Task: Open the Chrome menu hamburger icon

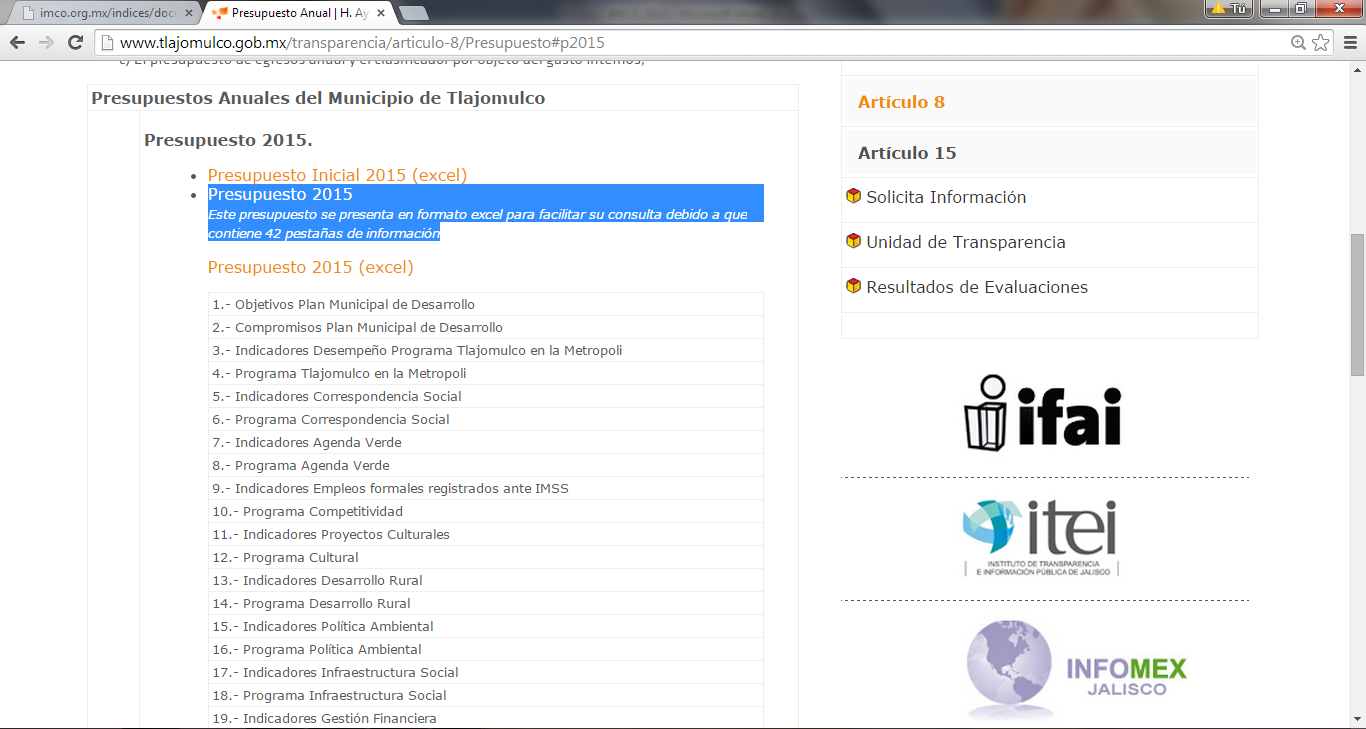Action: 1349,43
